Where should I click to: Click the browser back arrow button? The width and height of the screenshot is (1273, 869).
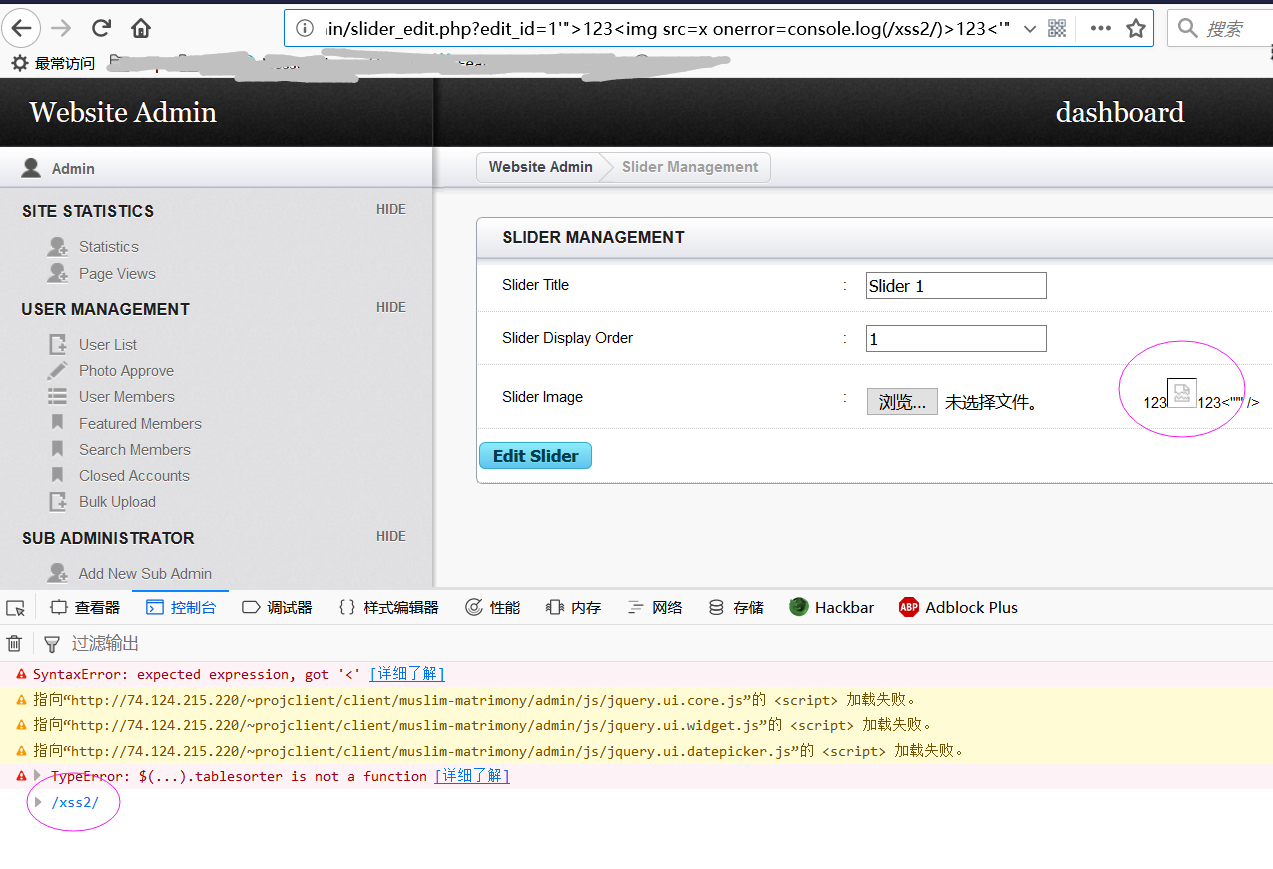coord(21,28)
